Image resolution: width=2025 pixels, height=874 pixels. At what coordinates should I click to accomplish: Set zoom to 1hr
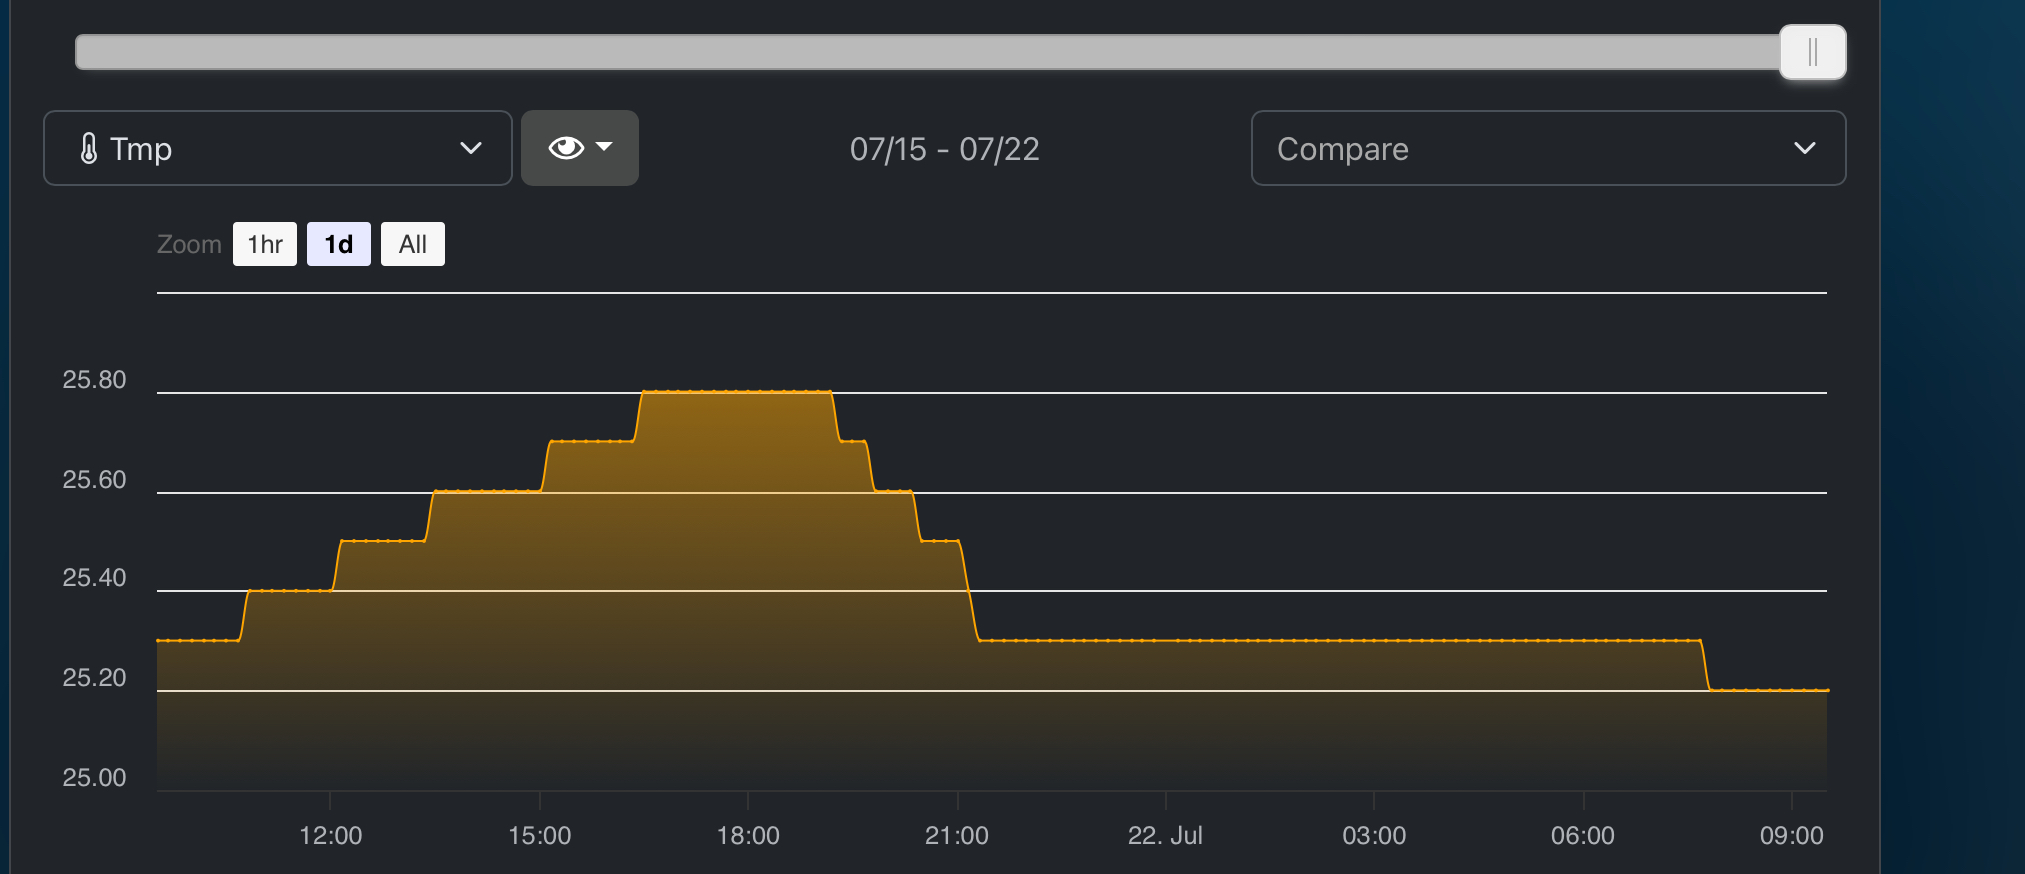(x=265, y=244)
